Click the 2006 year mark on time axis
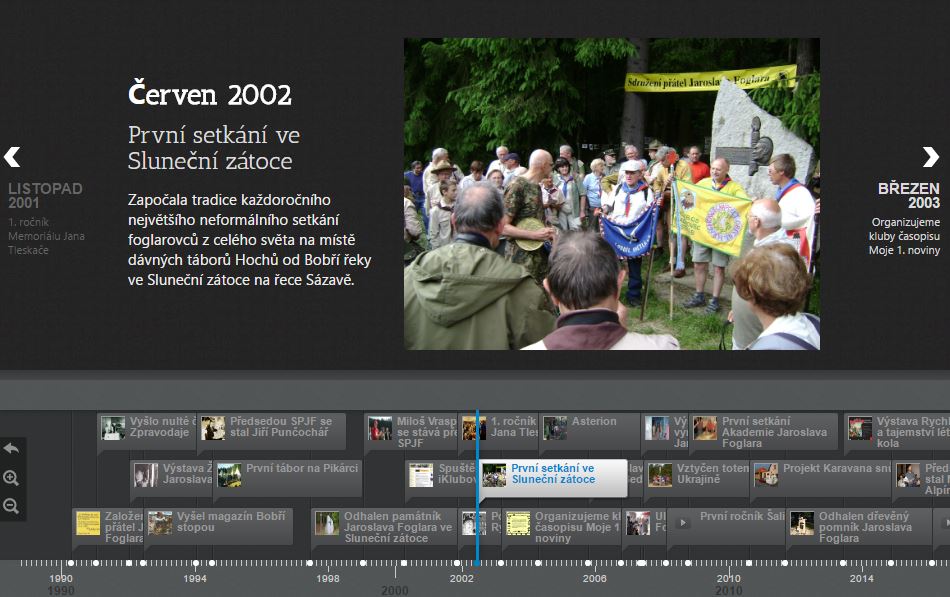 point(595,578)
